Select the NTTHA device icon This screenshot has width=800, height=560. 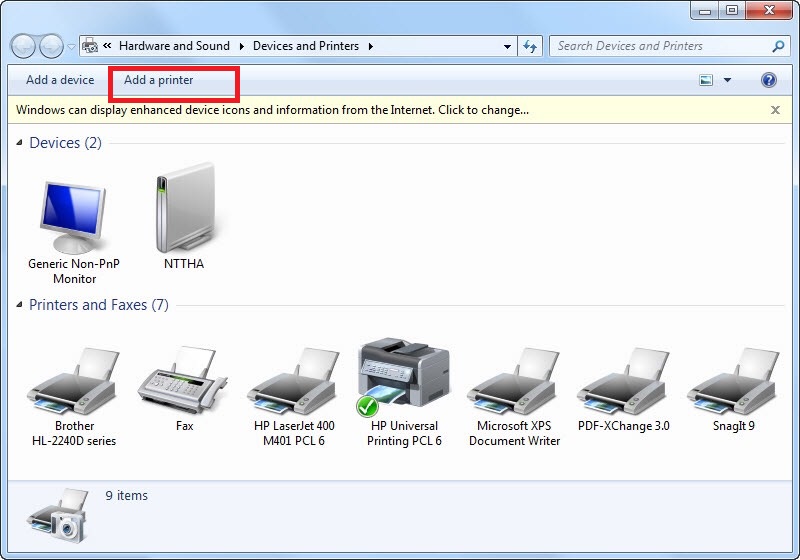pyautogui.click(x=184, y=208)
